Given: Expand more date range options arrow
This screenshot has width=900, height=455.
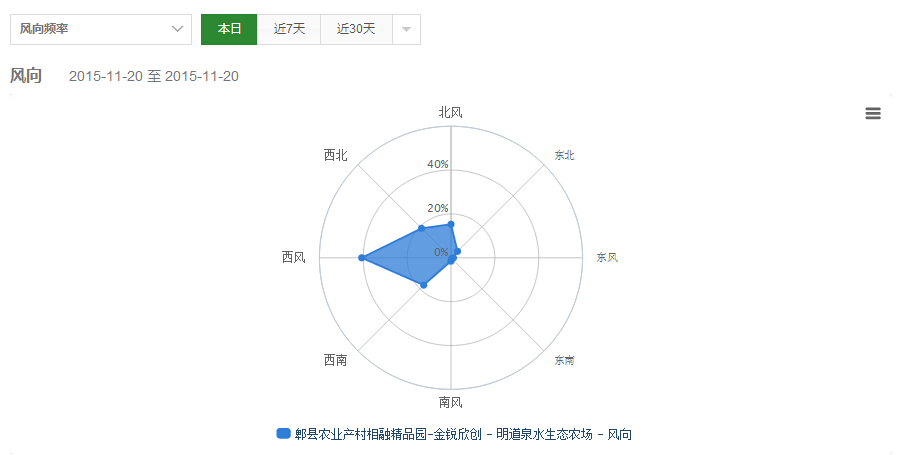Looking at the screenshot, I should [x=406, y=29].
